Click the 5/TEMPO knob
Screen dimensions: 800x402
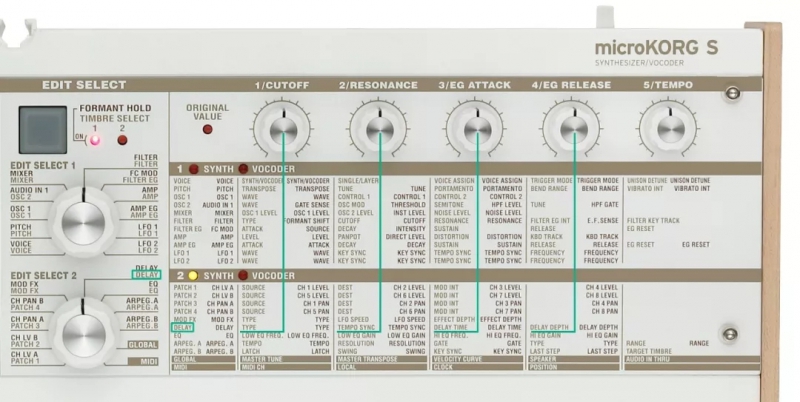coord(670,130)
